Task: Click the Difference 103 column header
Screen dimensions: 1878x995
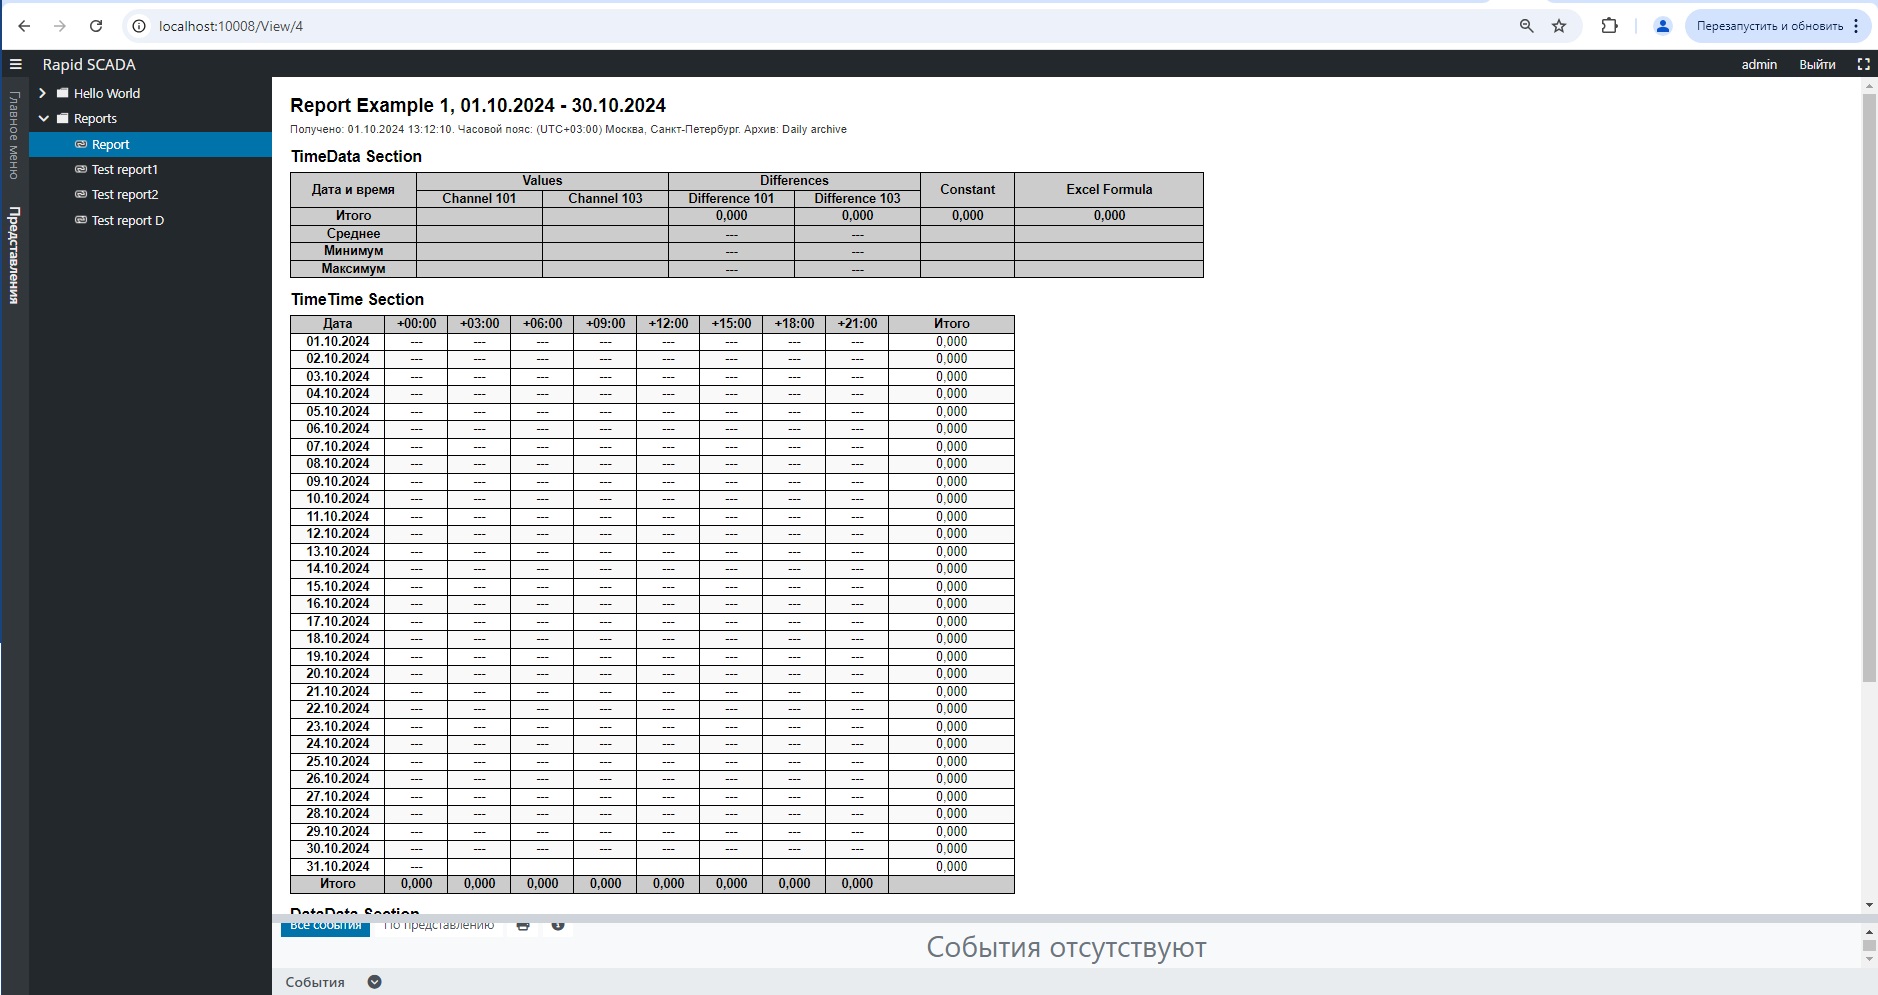Action: (857, 198)
